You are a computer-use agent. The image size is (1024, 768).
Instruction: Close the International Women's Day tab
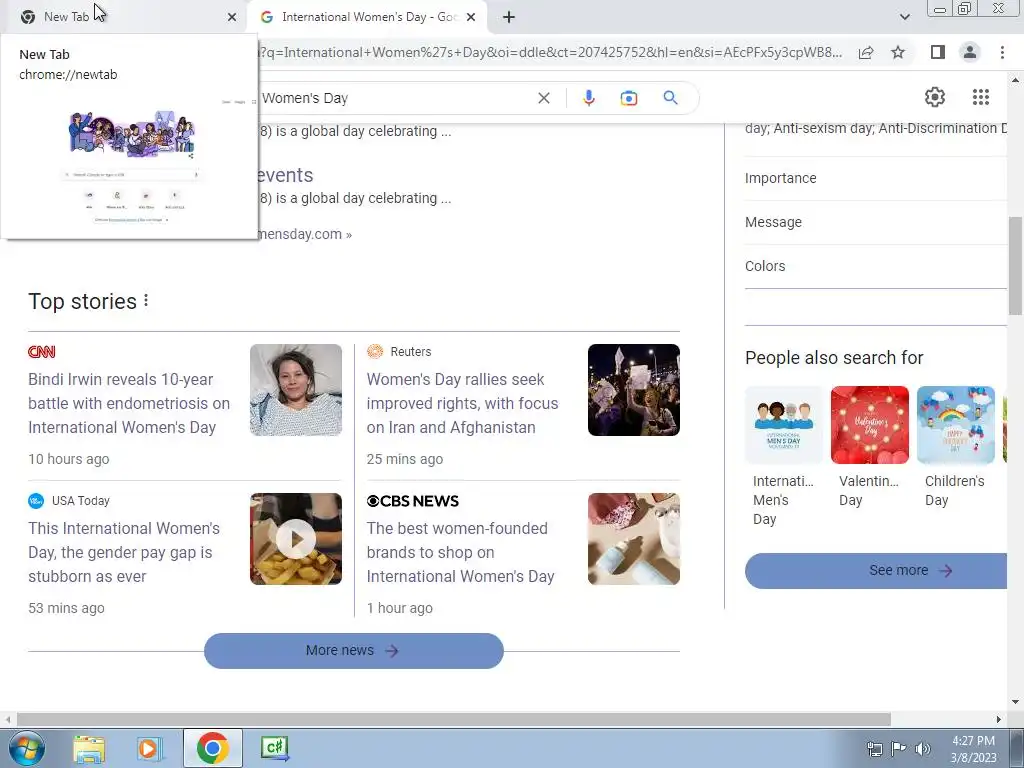[x=471, y=18]
